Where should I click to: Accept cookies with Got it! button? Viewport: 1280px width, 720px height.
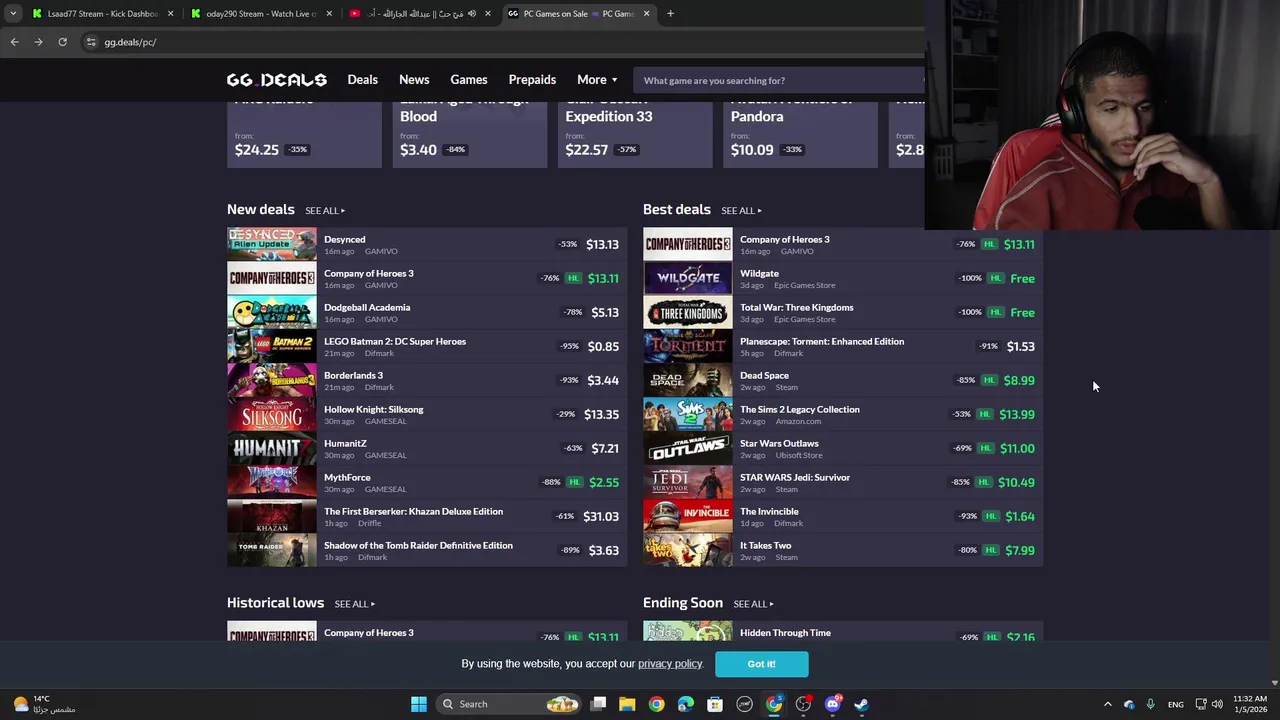pos(761,664)
